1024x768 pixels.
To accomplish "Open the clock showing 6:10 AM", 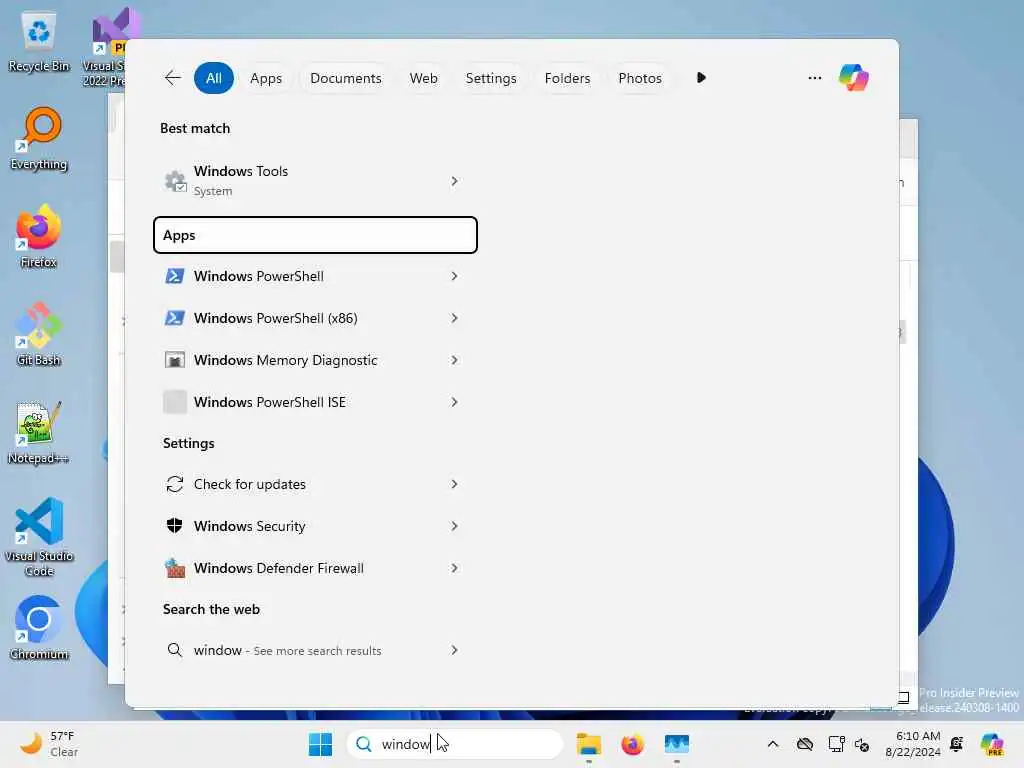I will (912, 744).
